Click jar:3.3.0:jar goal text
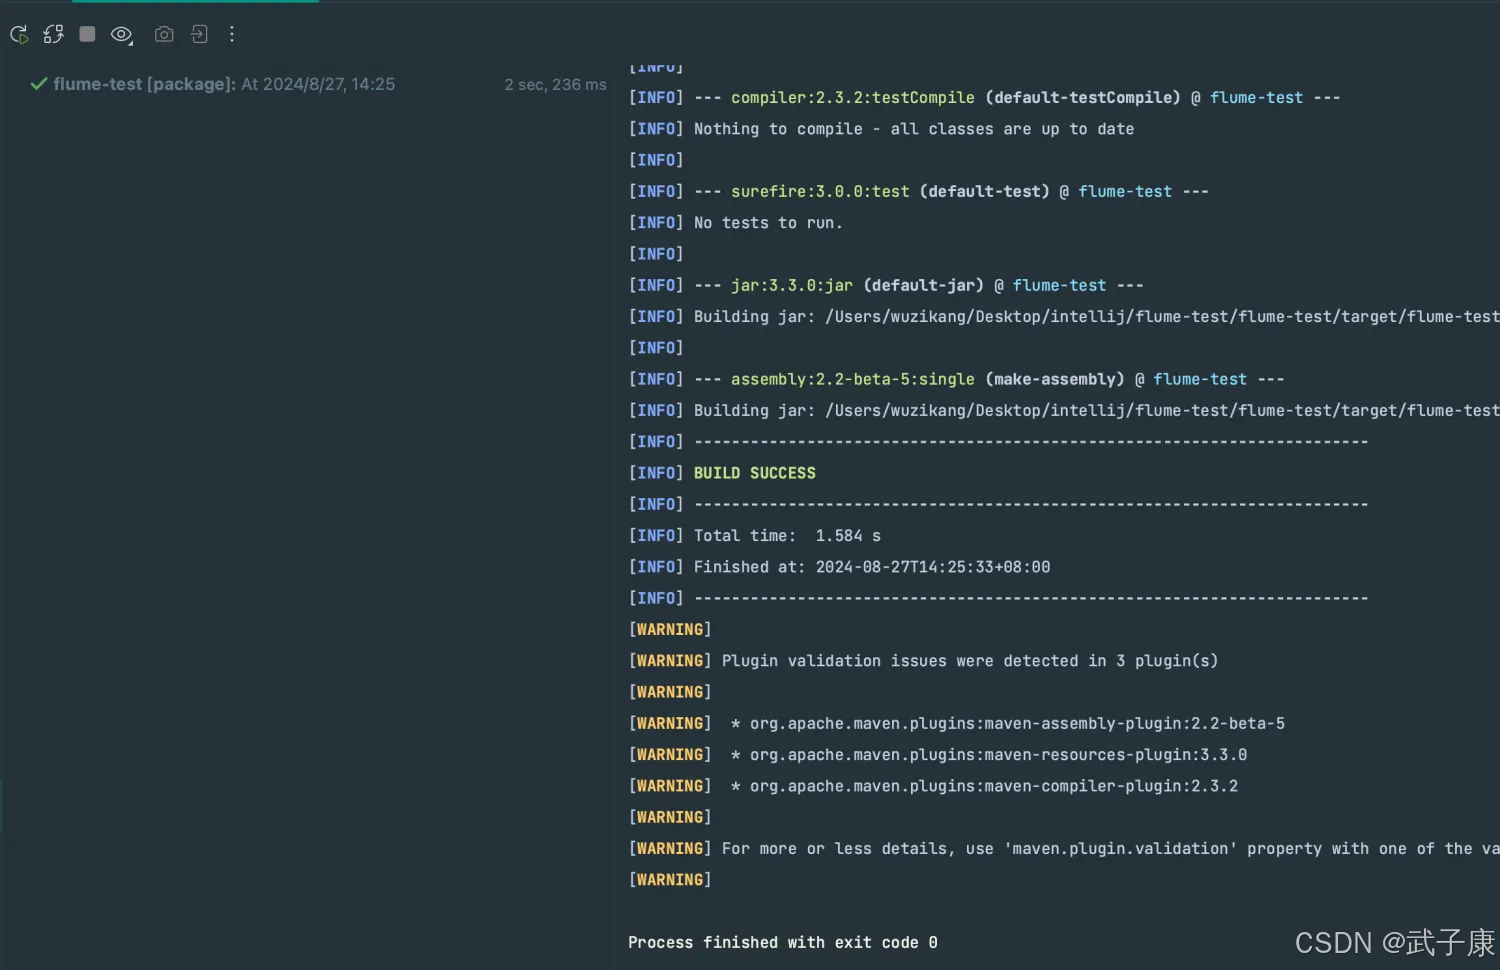The height and width of the screenshot is (970, 1500). pyautogui.click(x=792, y=286)
